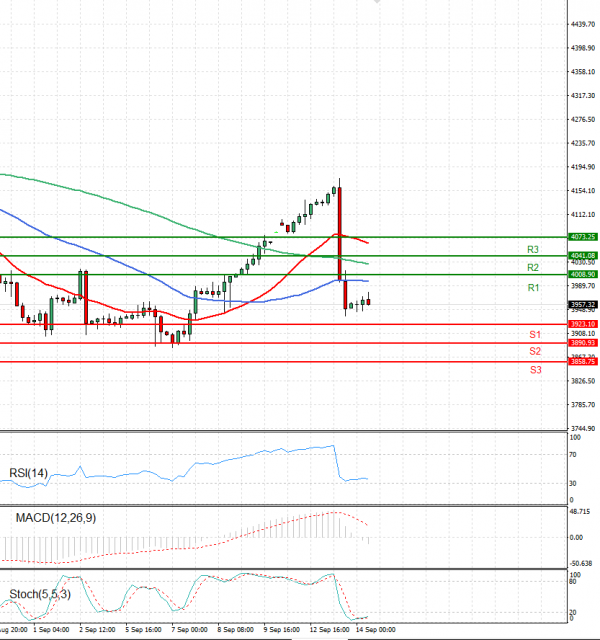Click the red 3858.75 price tag
The image size is (600, 640).
pos(583,362)
